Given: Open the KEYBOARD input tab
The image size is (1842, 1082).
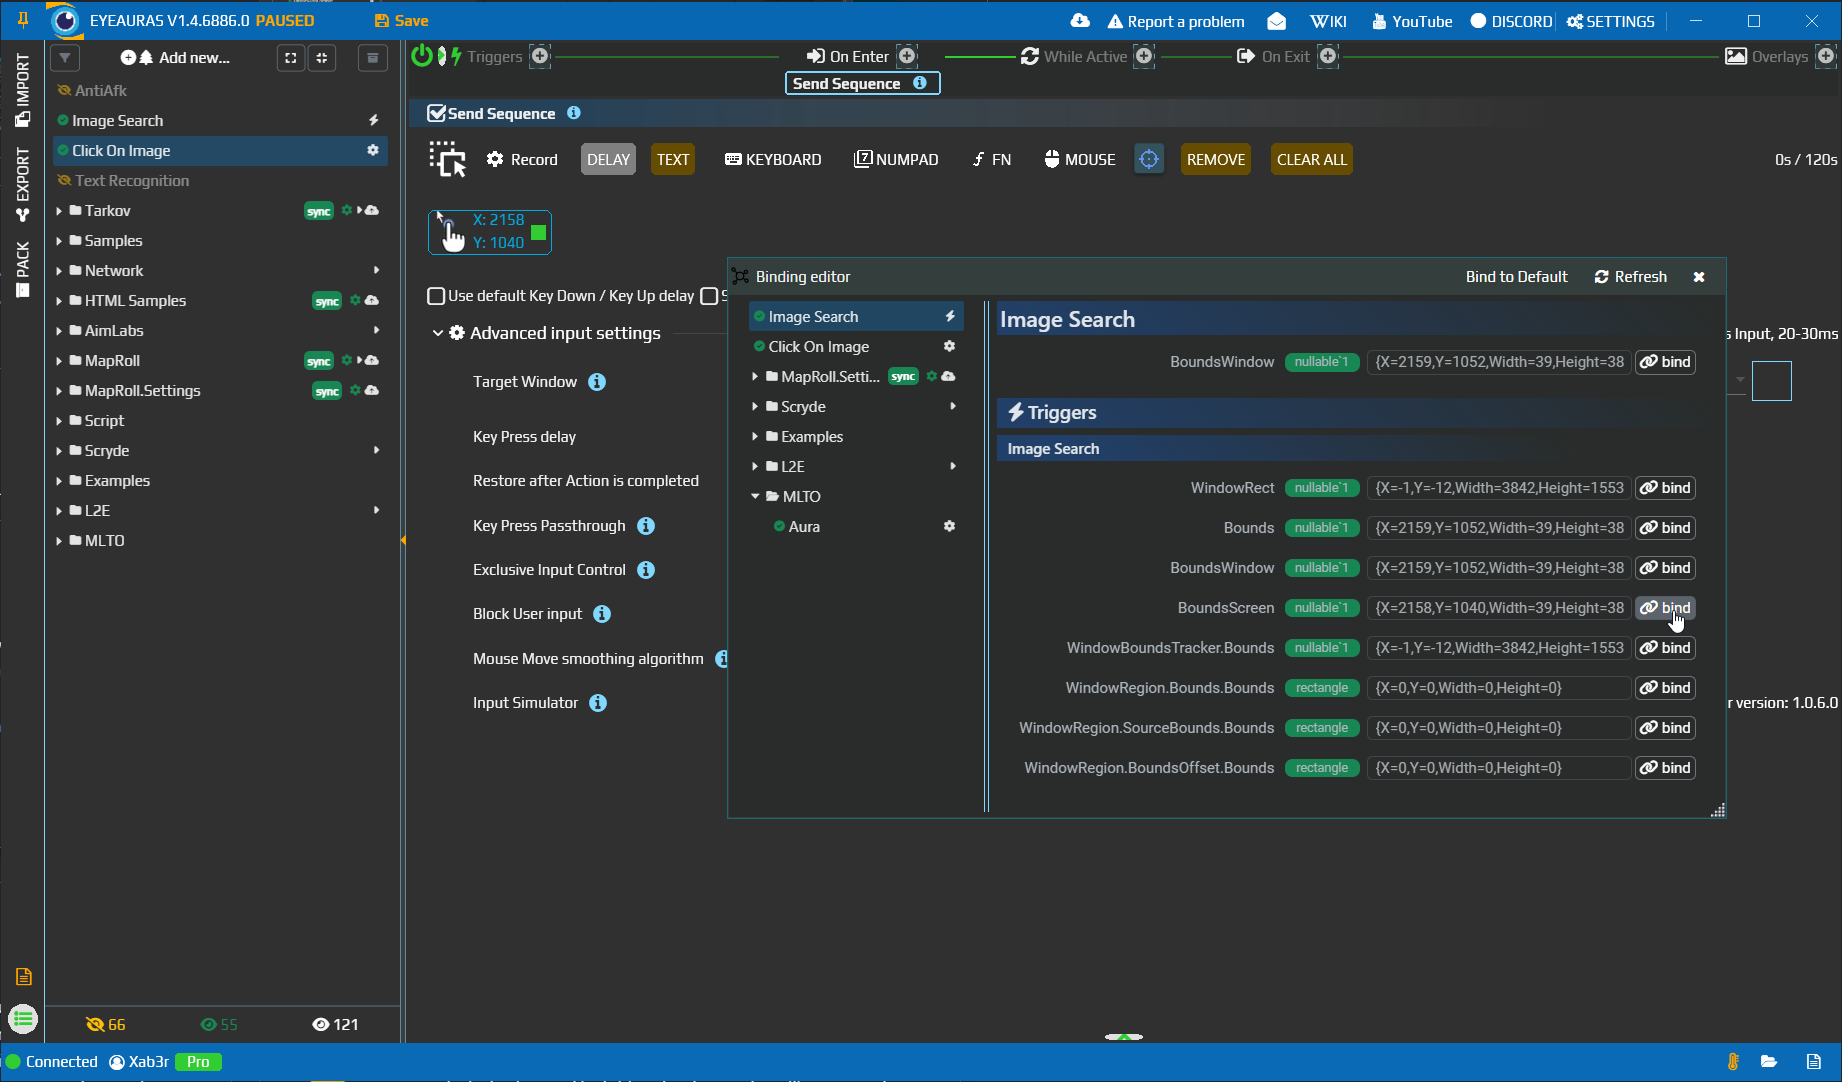Looking at the screenshot, I should (773, 159).
